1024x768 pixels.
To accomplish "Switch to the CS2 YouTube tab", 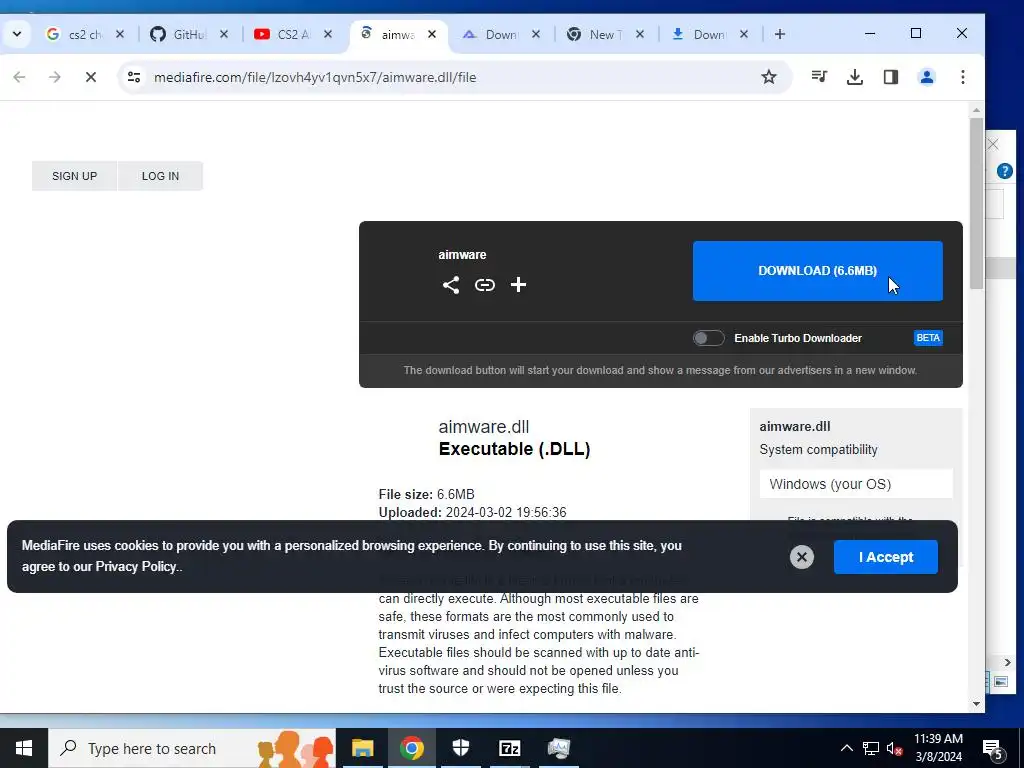I will click(x=294, y=34).
